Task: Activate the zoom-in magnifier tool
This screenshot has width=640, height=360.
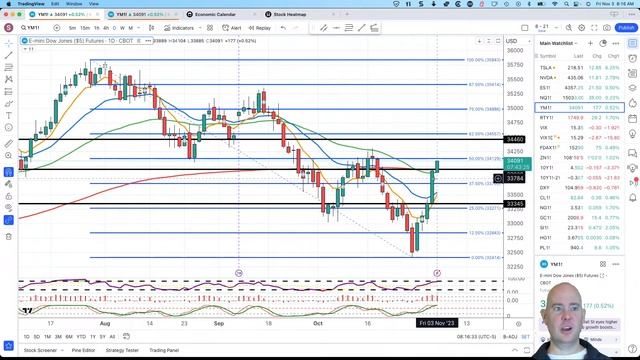Action: [x=9, y=156]
